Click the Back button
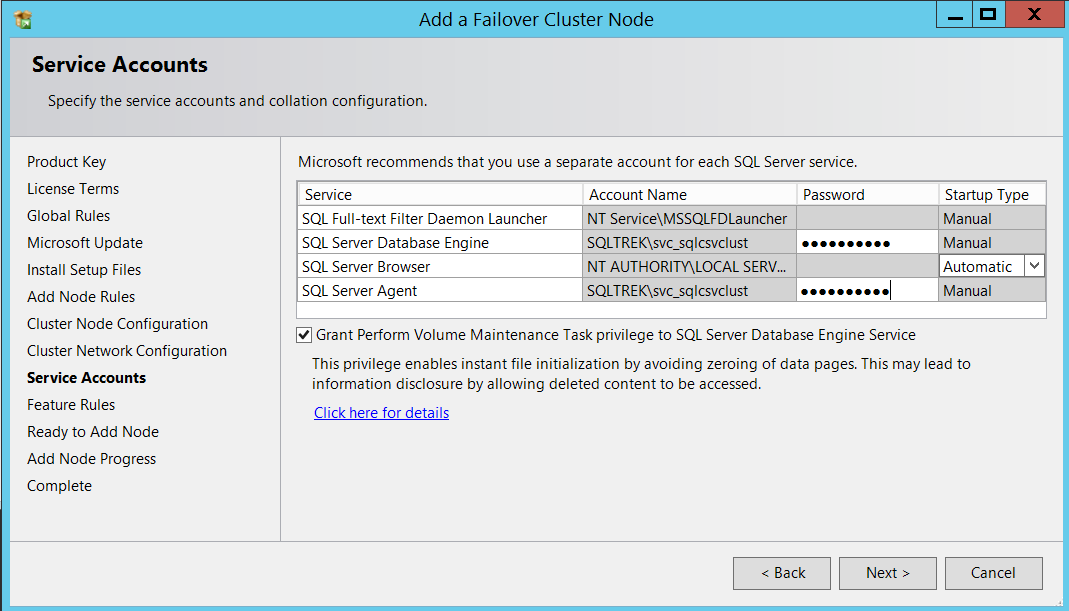The width and height of the screenshot is (1069, 611). (x=782, y=573)
